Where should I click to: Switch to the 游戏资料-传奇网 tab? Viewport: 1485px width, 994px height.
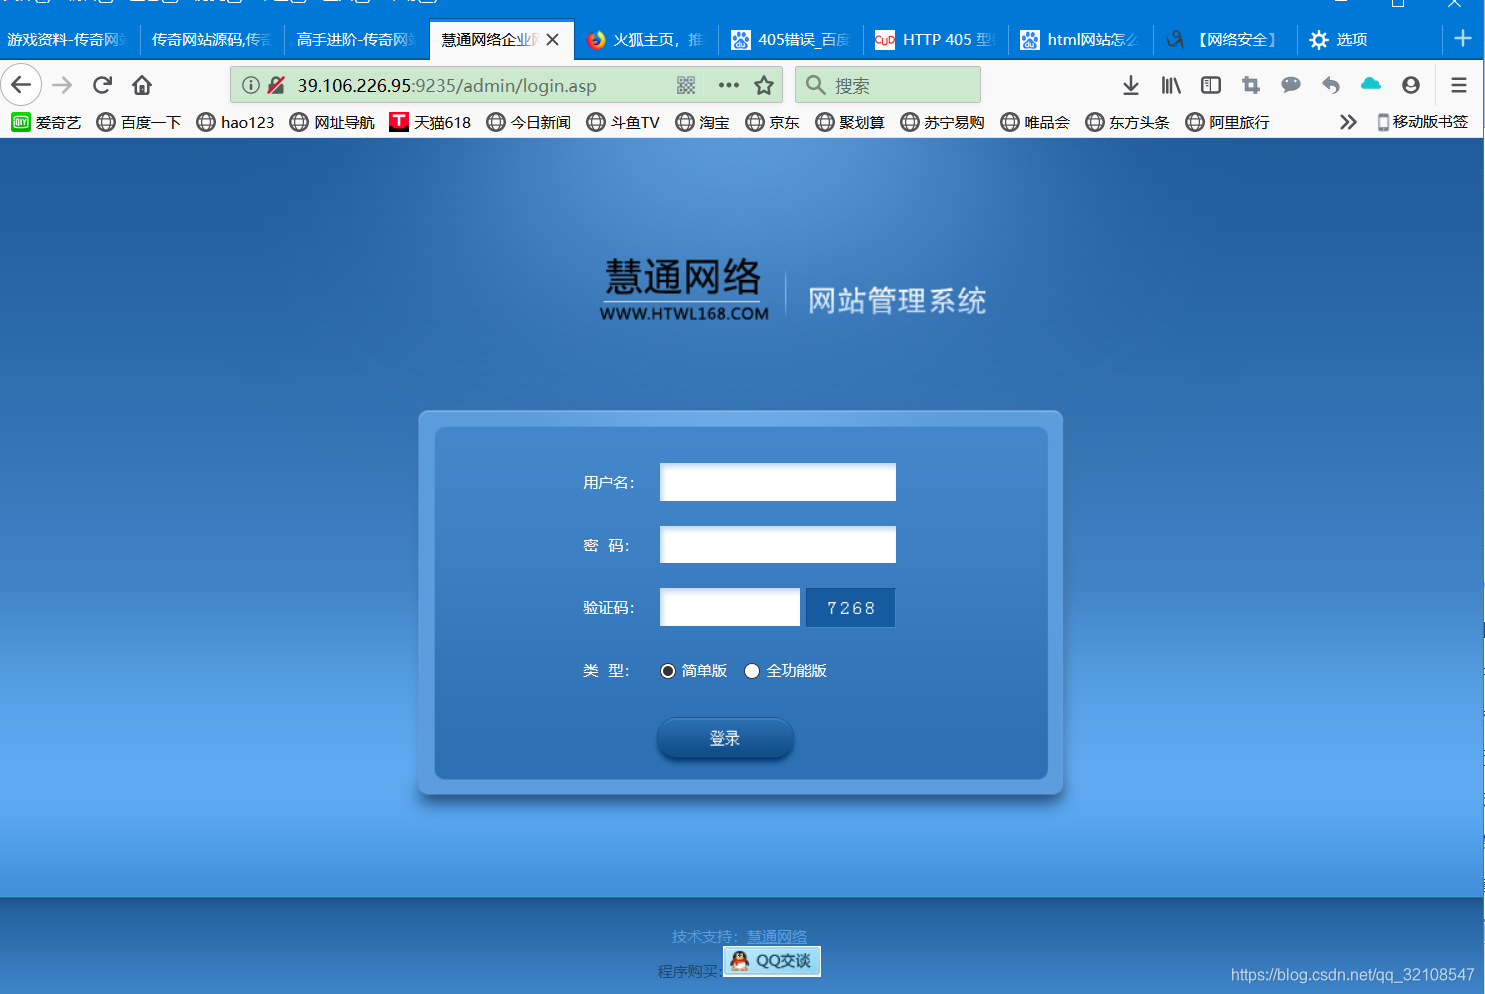(69, 40)
